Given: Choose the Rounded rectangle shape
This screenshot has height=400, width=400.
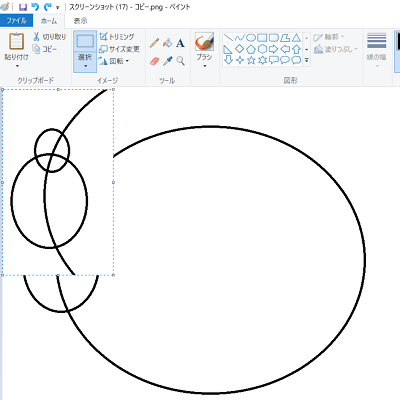Looking at the screenshot, I should pos(274,38).
